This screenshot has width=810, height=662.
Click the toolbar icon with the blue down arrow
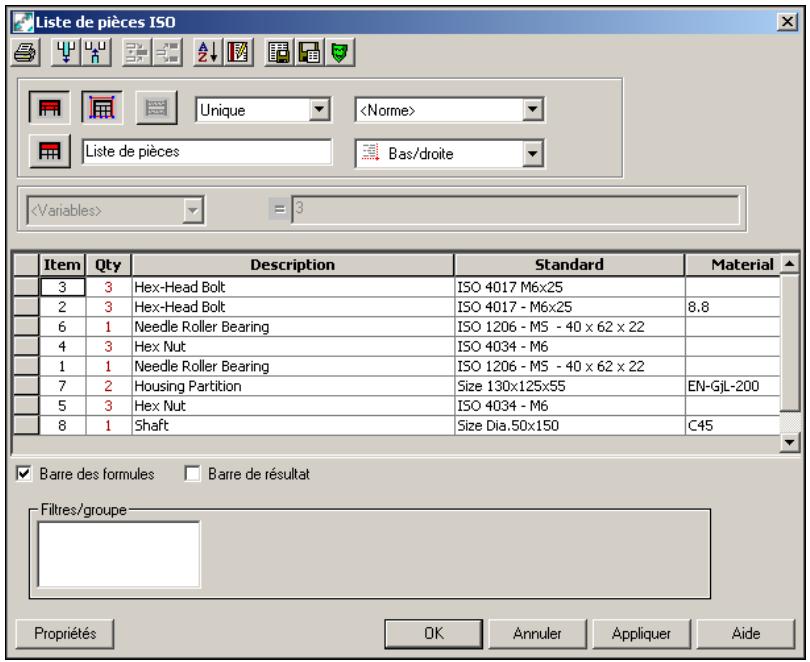point(66,52)
